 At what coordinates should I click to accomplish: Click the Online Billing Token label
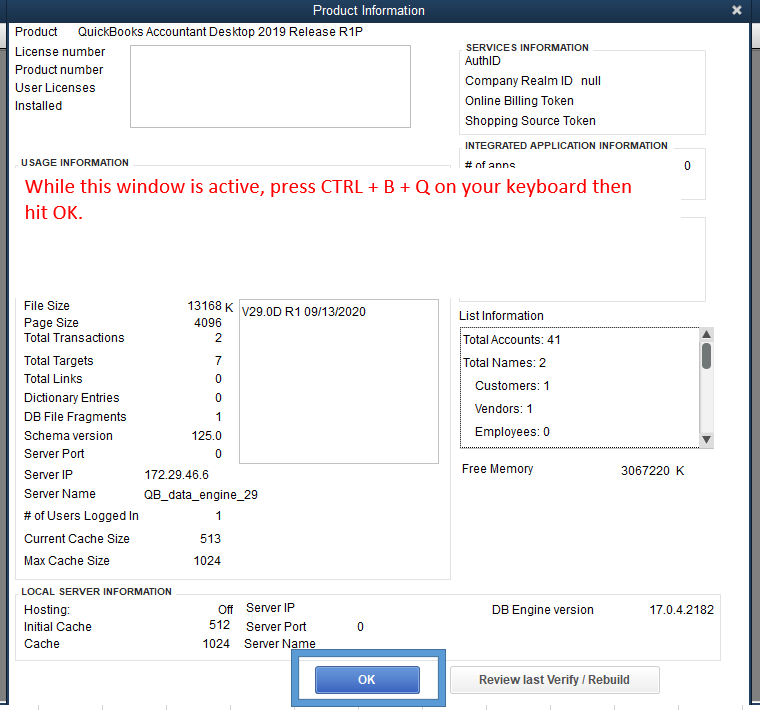(x=519, y=101)
